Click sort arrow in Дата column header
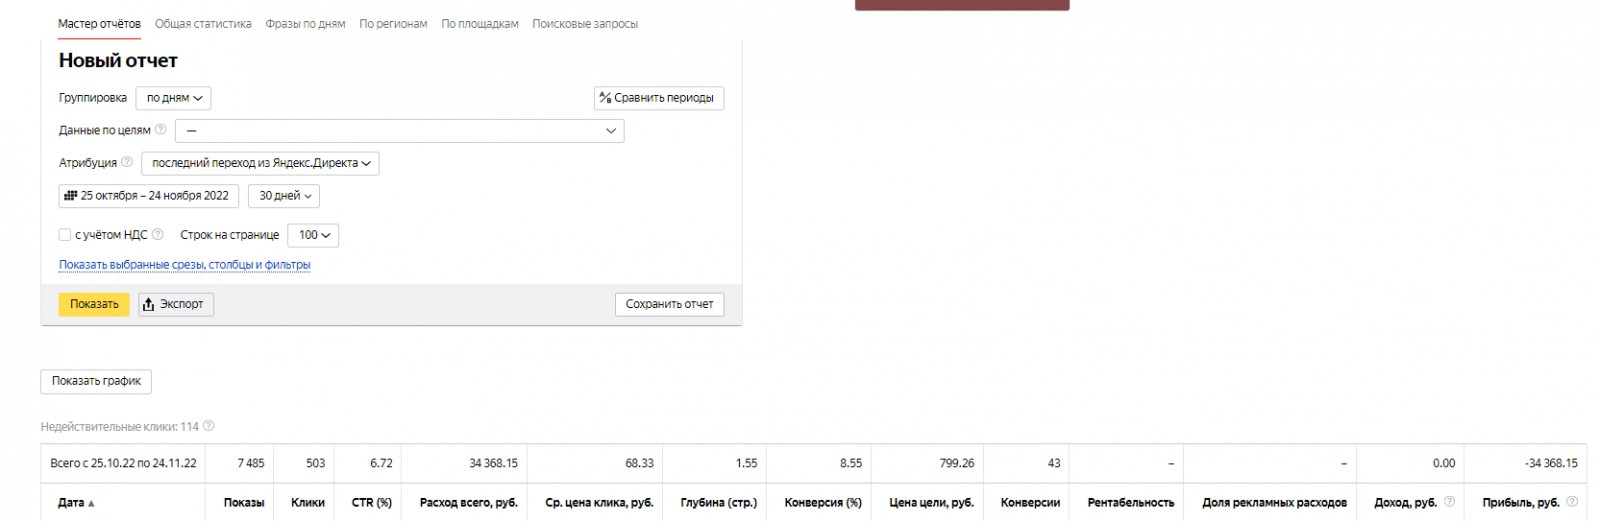Screen dimensions: 1600x521 click(91, 503)
